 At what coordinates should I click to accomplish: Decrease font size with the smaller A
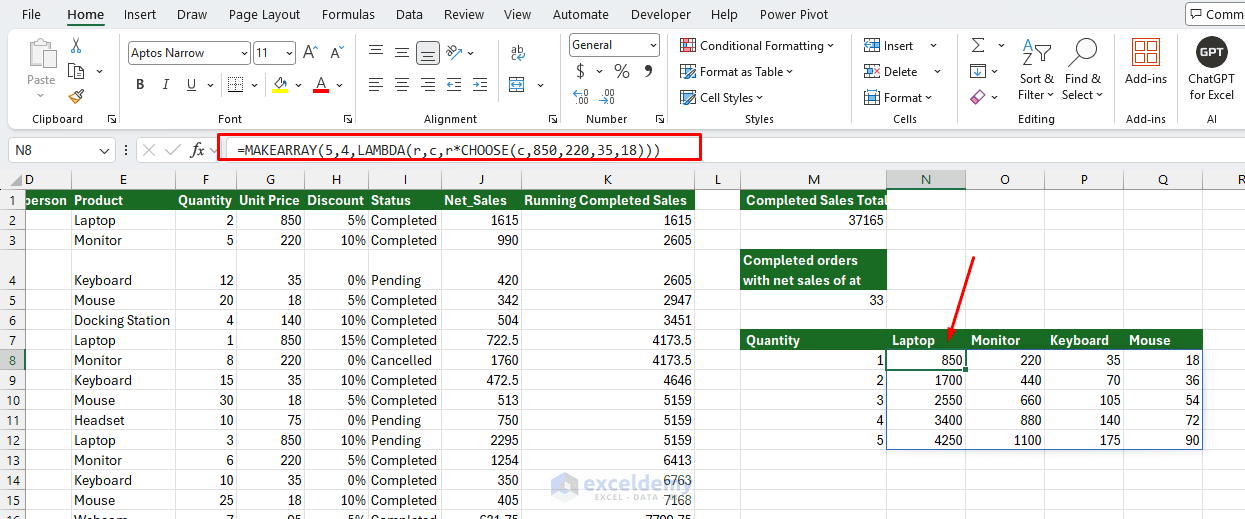click(335, 53)
